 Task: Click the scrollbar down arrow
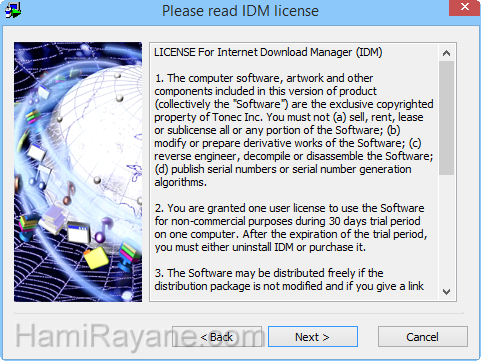pyautogui.click(x=446, y=292)
